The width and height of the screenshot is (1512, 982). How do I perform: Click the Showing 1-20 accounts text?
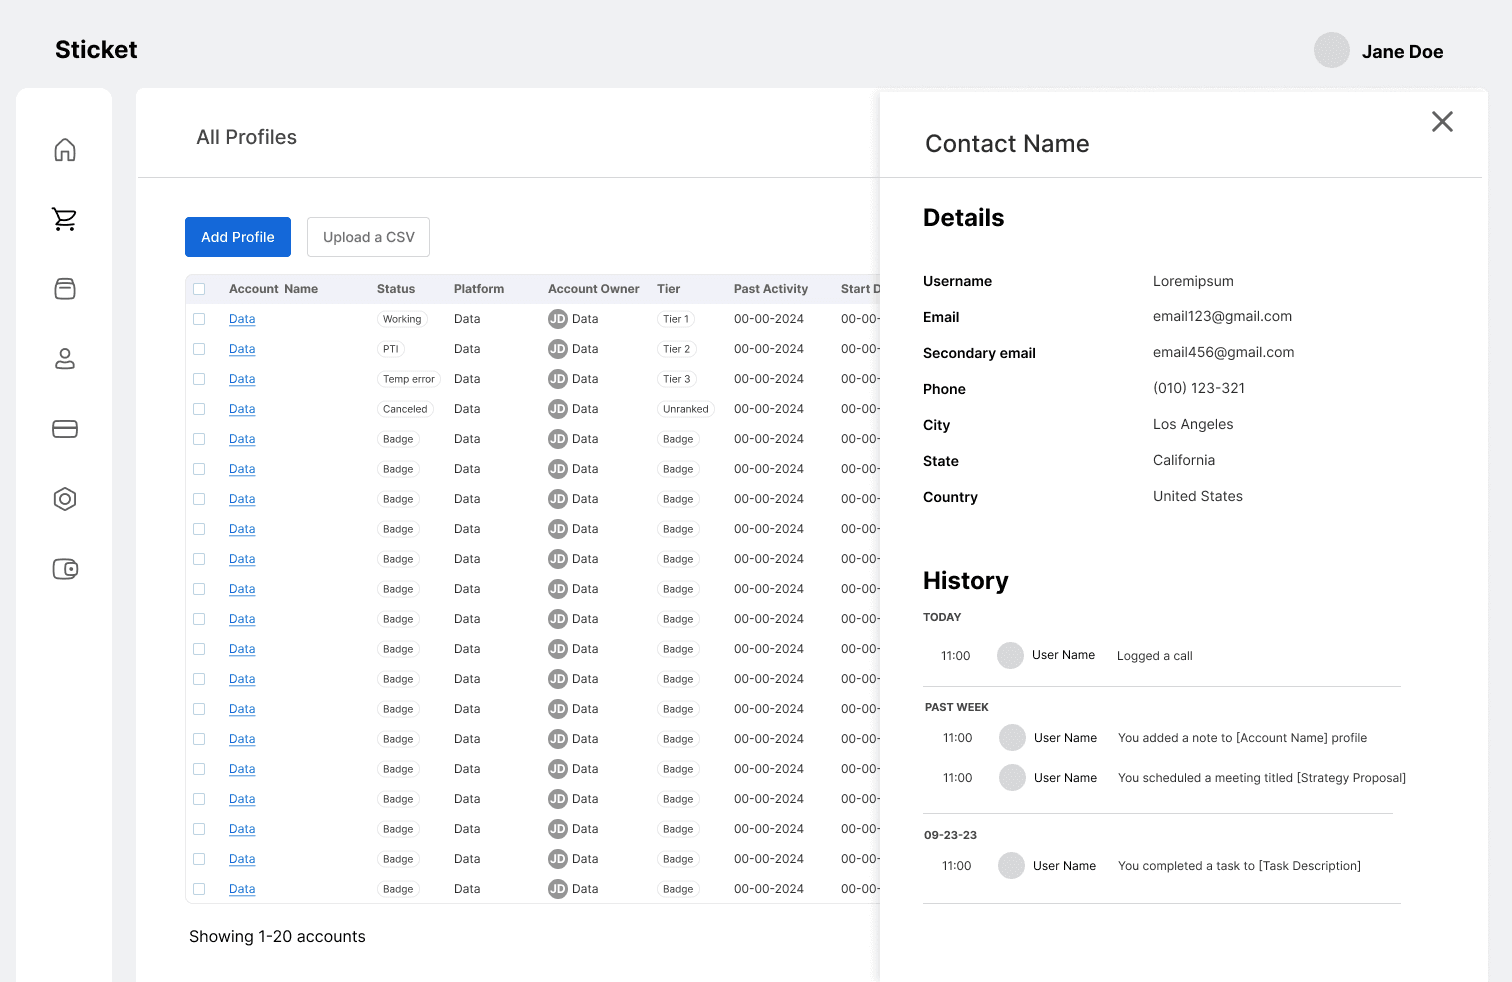(x=277, y=936)
